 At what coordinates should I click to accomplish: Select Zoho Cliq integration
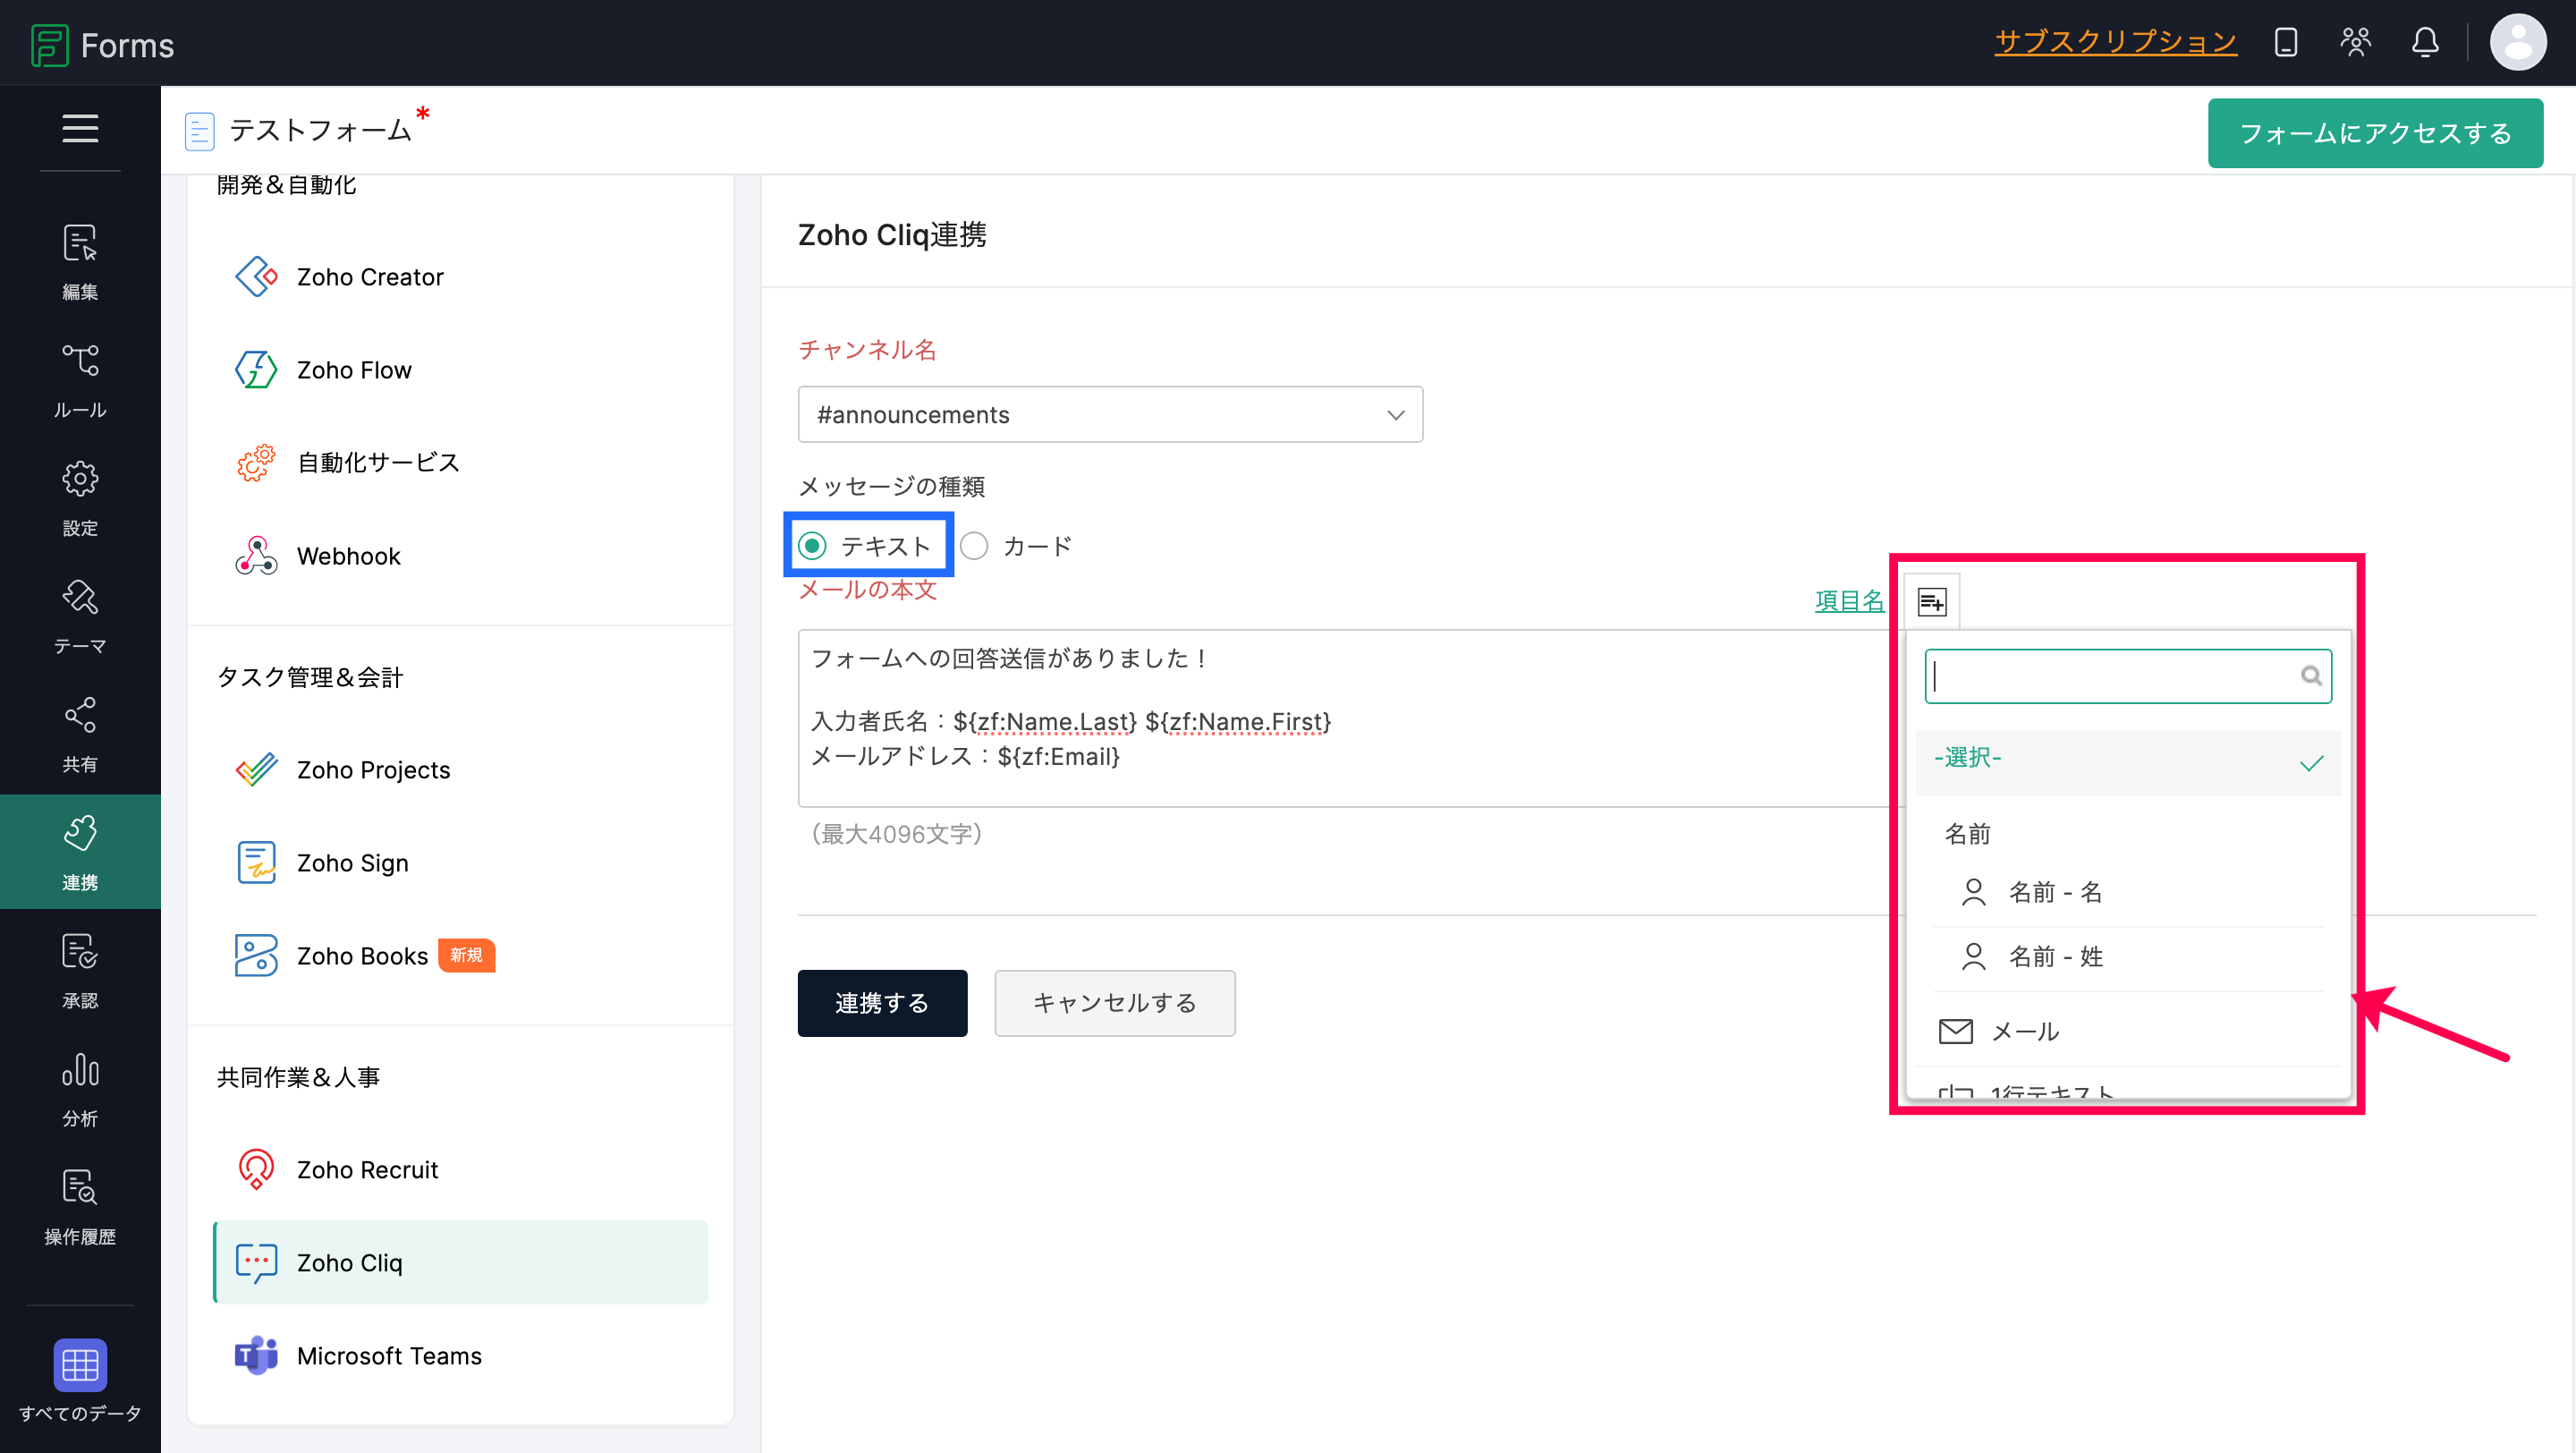pos(461,1263)
